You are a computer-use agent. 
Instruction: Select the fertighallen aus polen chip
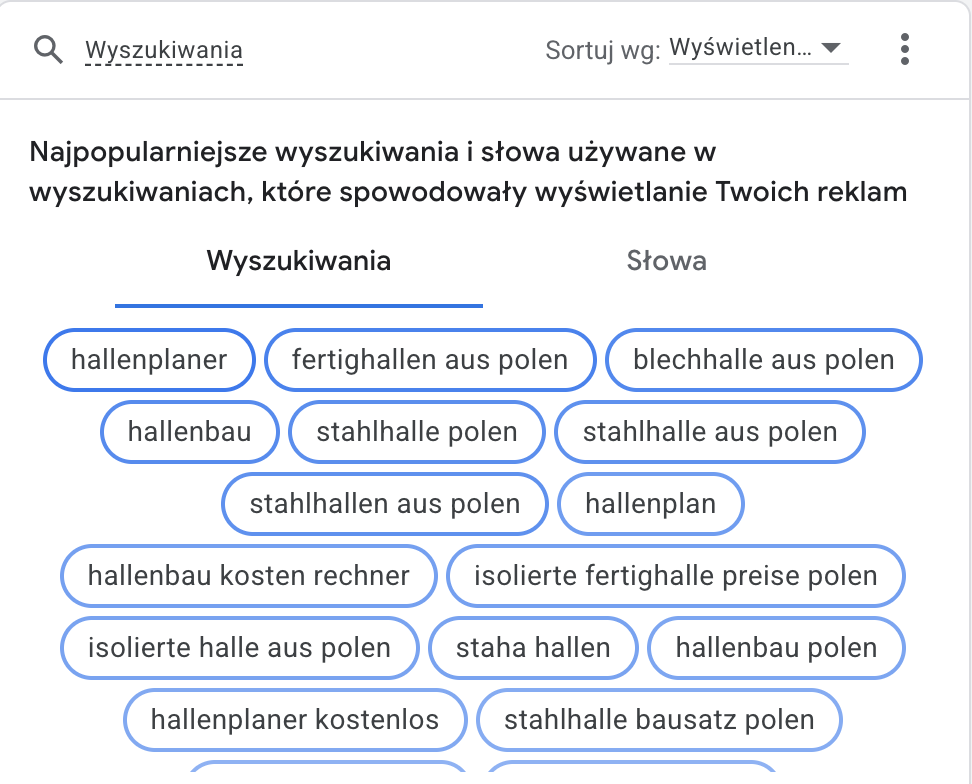tap(430, 360)
